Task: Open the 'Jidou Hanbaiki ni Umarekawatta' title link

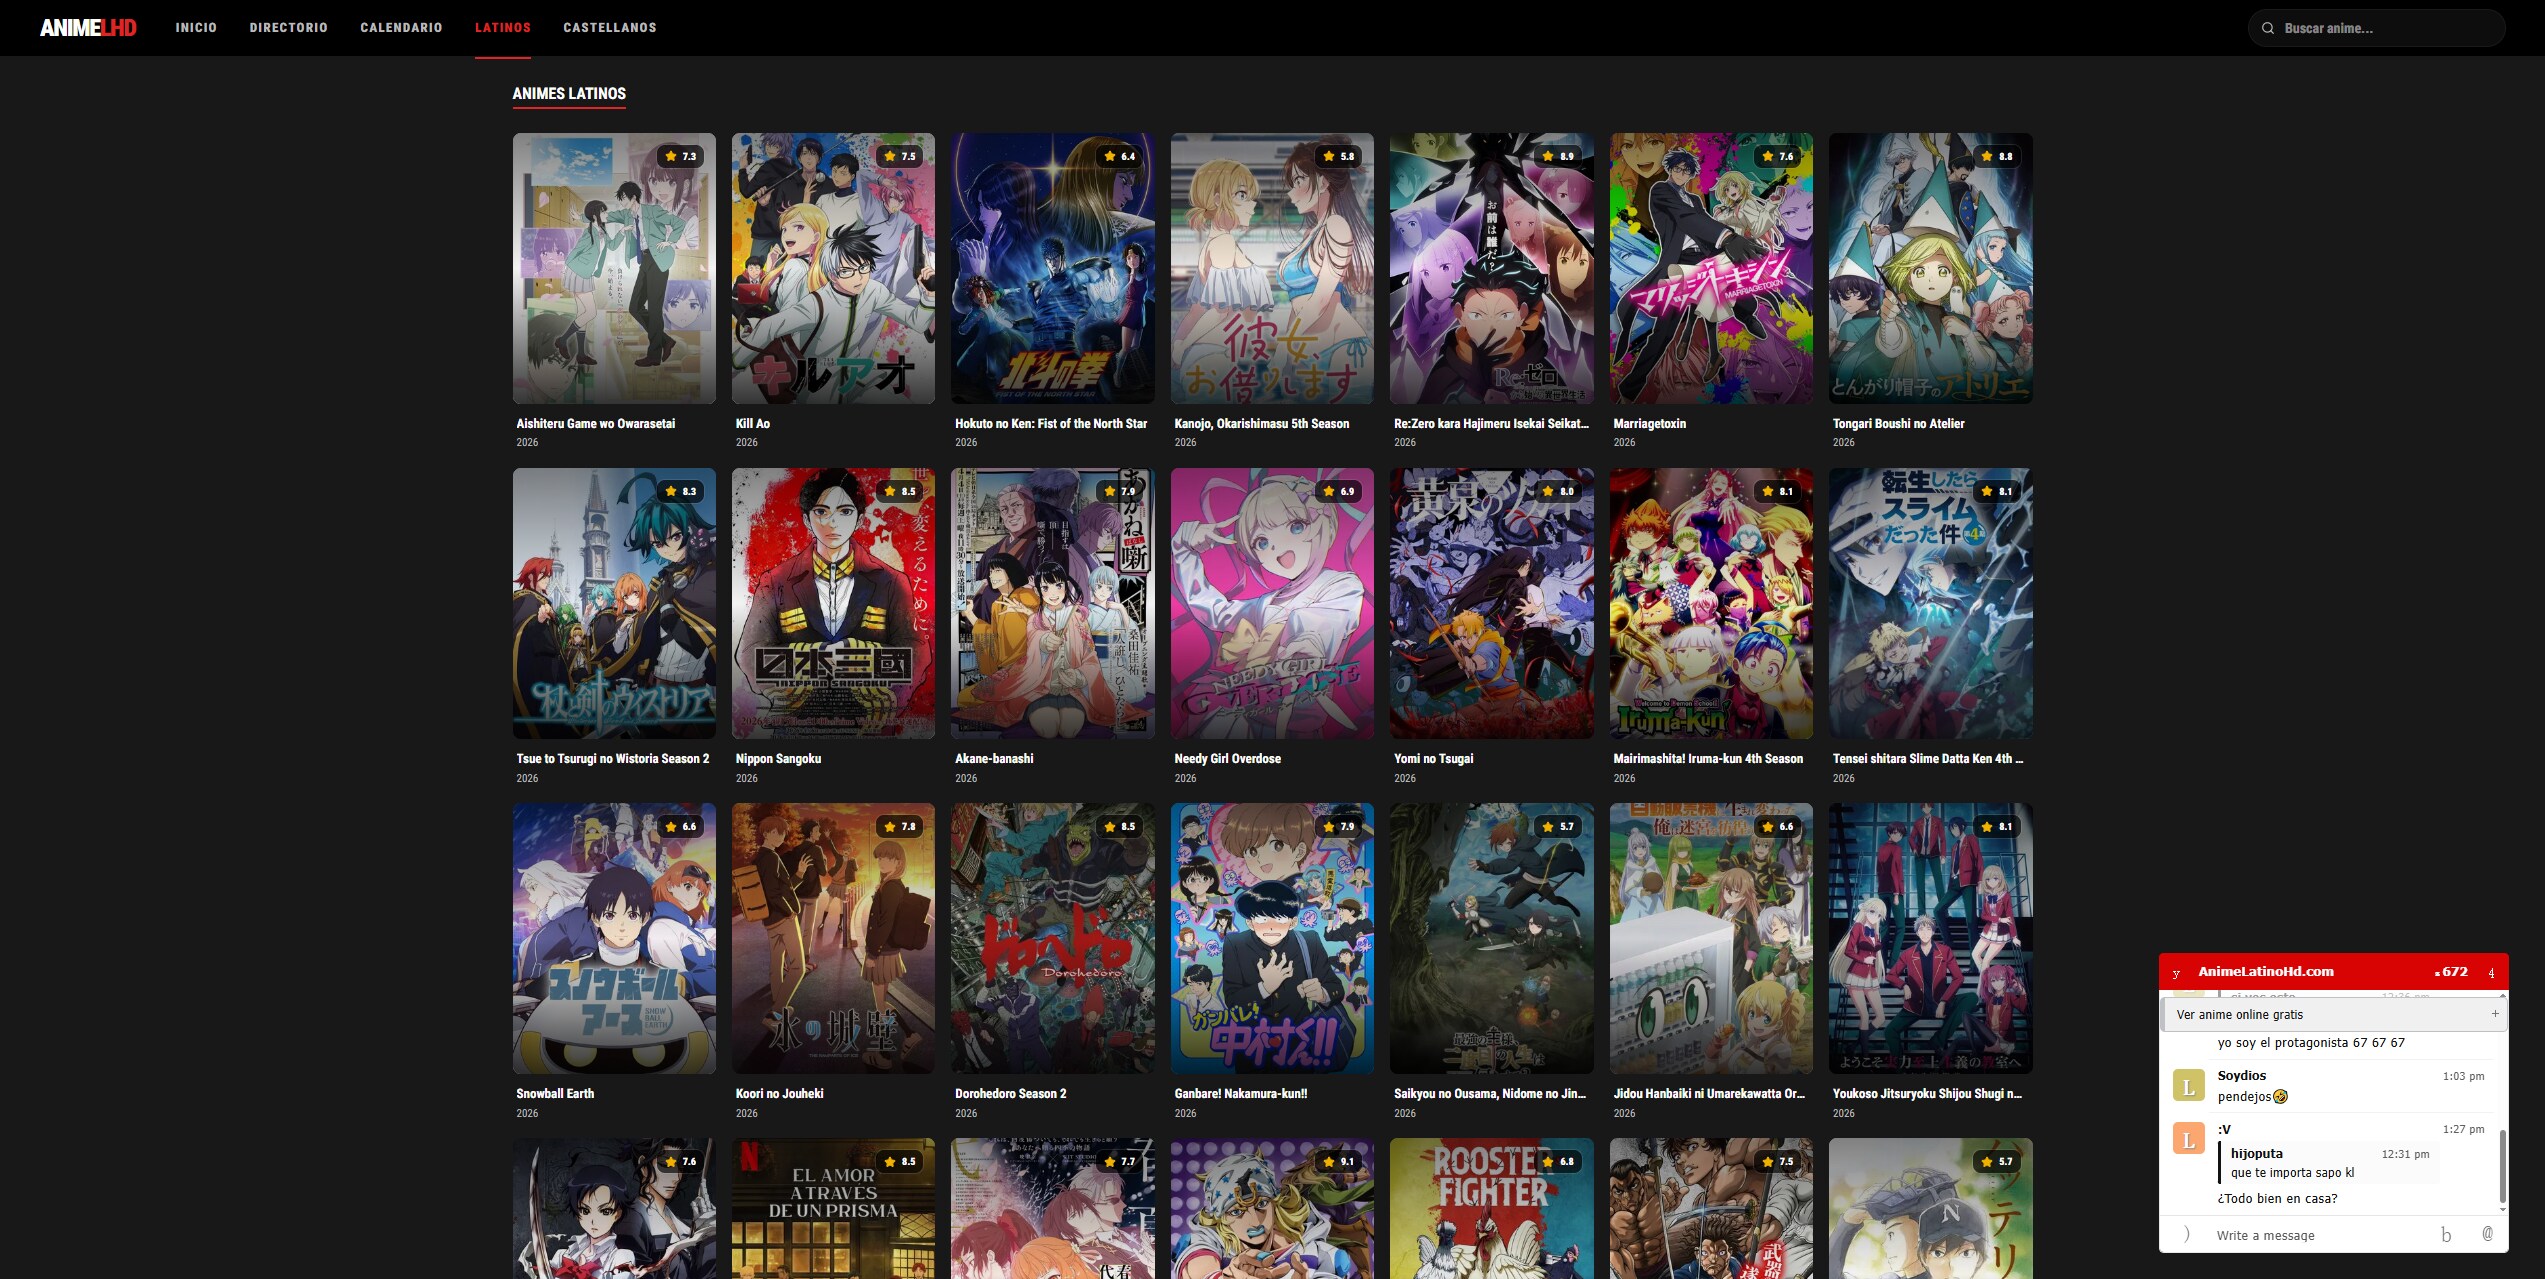Action: (x=1709, y=1093)
